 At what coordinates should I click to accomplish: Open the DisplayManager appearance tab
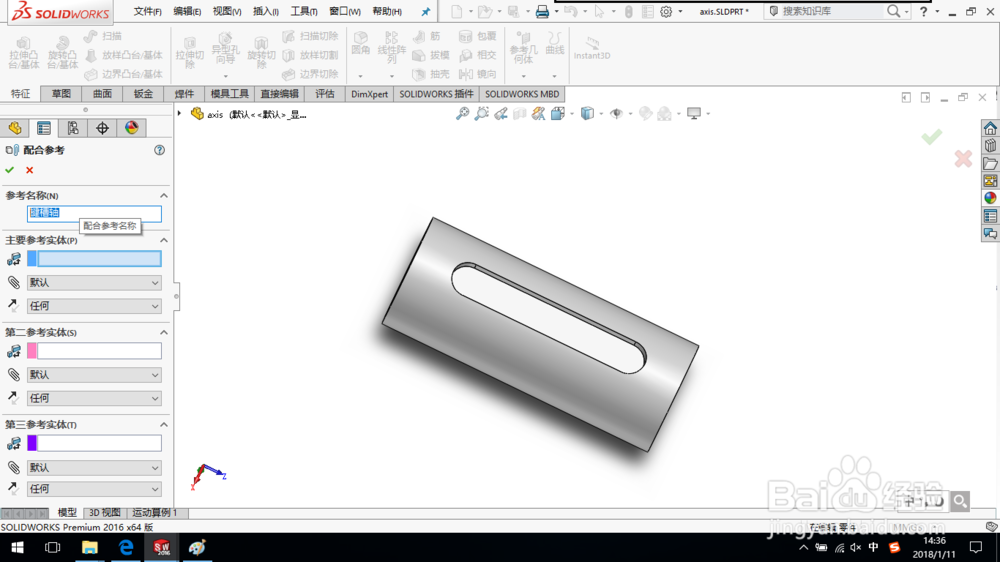click(131, 128)
